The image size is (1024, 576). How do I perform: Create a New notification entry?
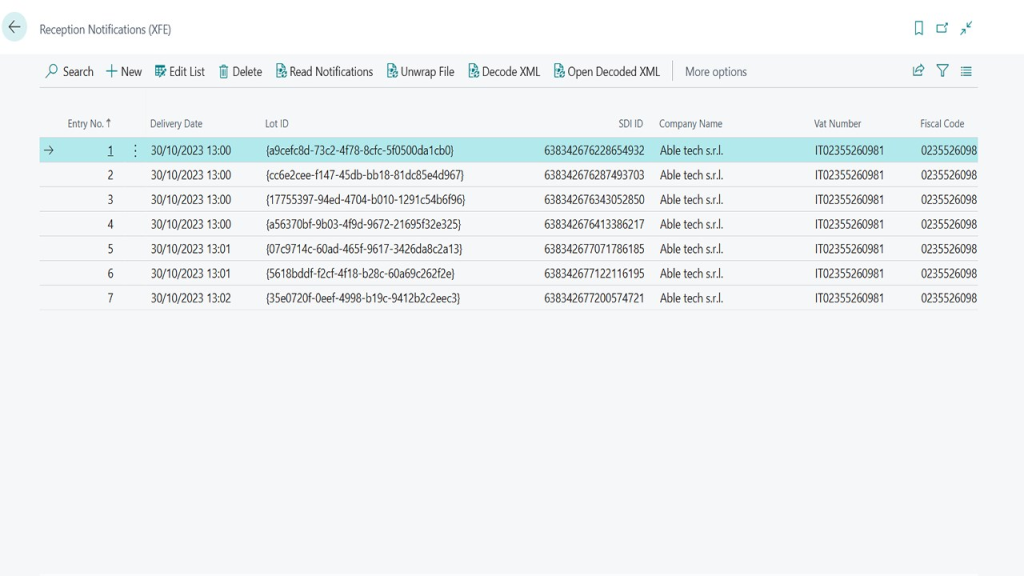point(124,72)
